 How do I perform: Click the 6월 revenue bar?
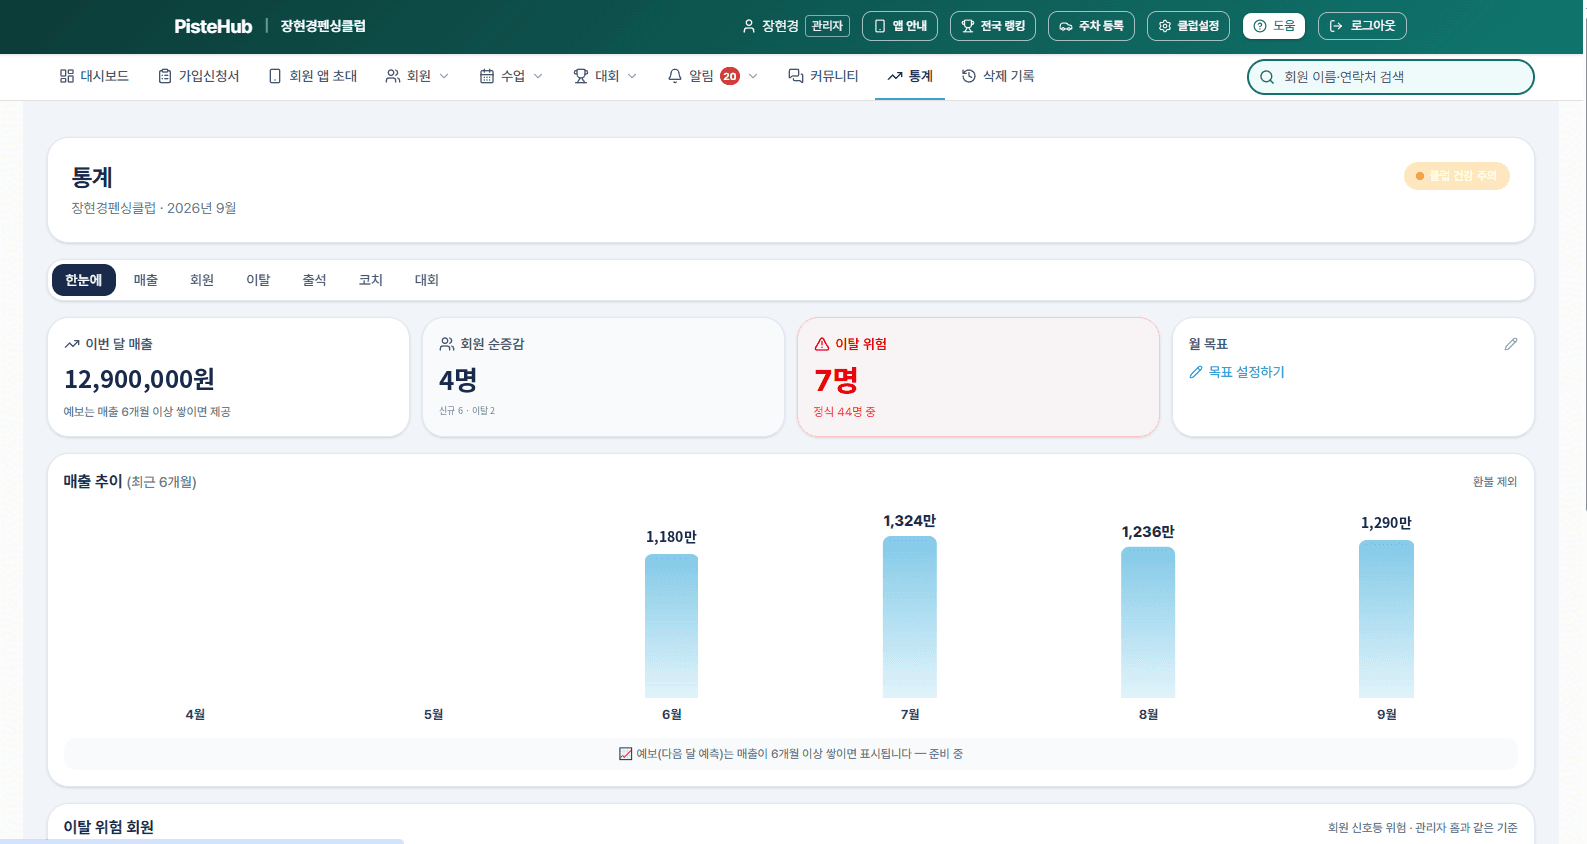point(671,626)
